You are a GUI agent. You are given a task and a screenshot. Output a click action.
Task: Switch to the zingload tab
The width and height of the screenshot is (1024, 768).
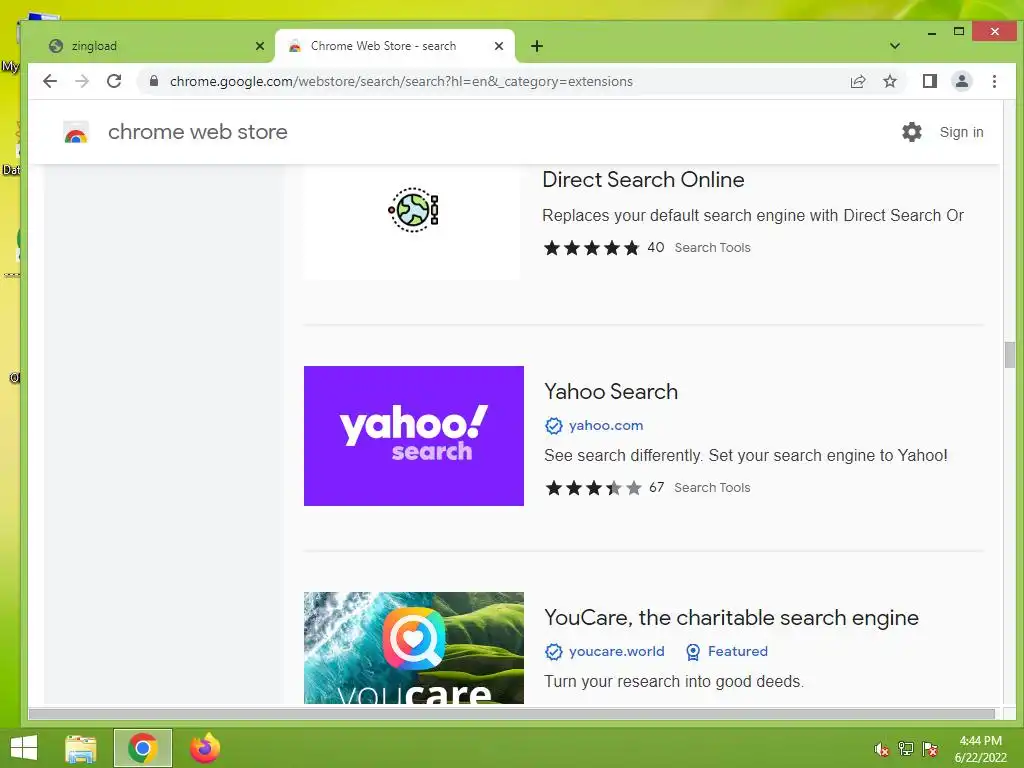tap(150, 46)
